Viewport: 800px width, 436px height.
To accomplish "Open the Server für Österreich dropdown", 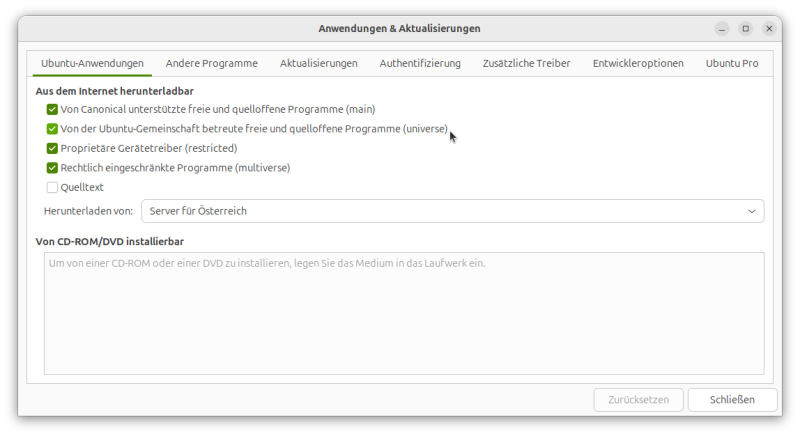I will (x=452, y=211).
